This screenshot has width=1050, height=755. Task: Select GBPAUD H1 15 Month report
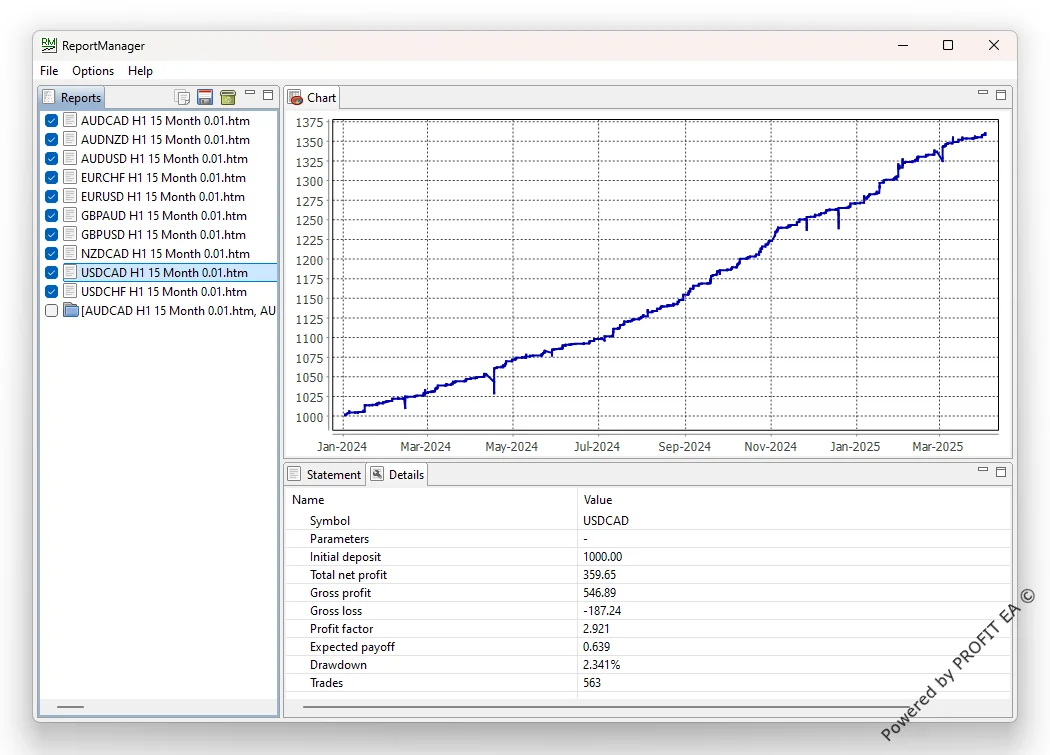pos(163,216)
